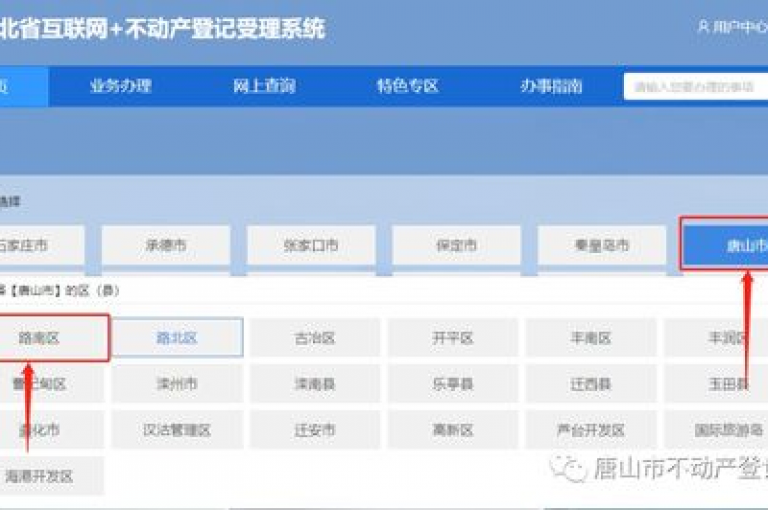Select city 石家庄市
The image size is (768, 510).
click(x=42, y=245)
